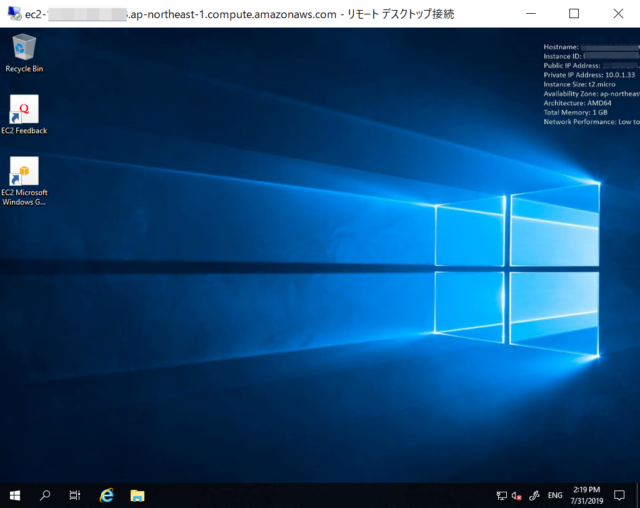640x508 pixels.
Task: Click the Show Desktop sliver on the taskbar
Action: (x=638, y=495)
